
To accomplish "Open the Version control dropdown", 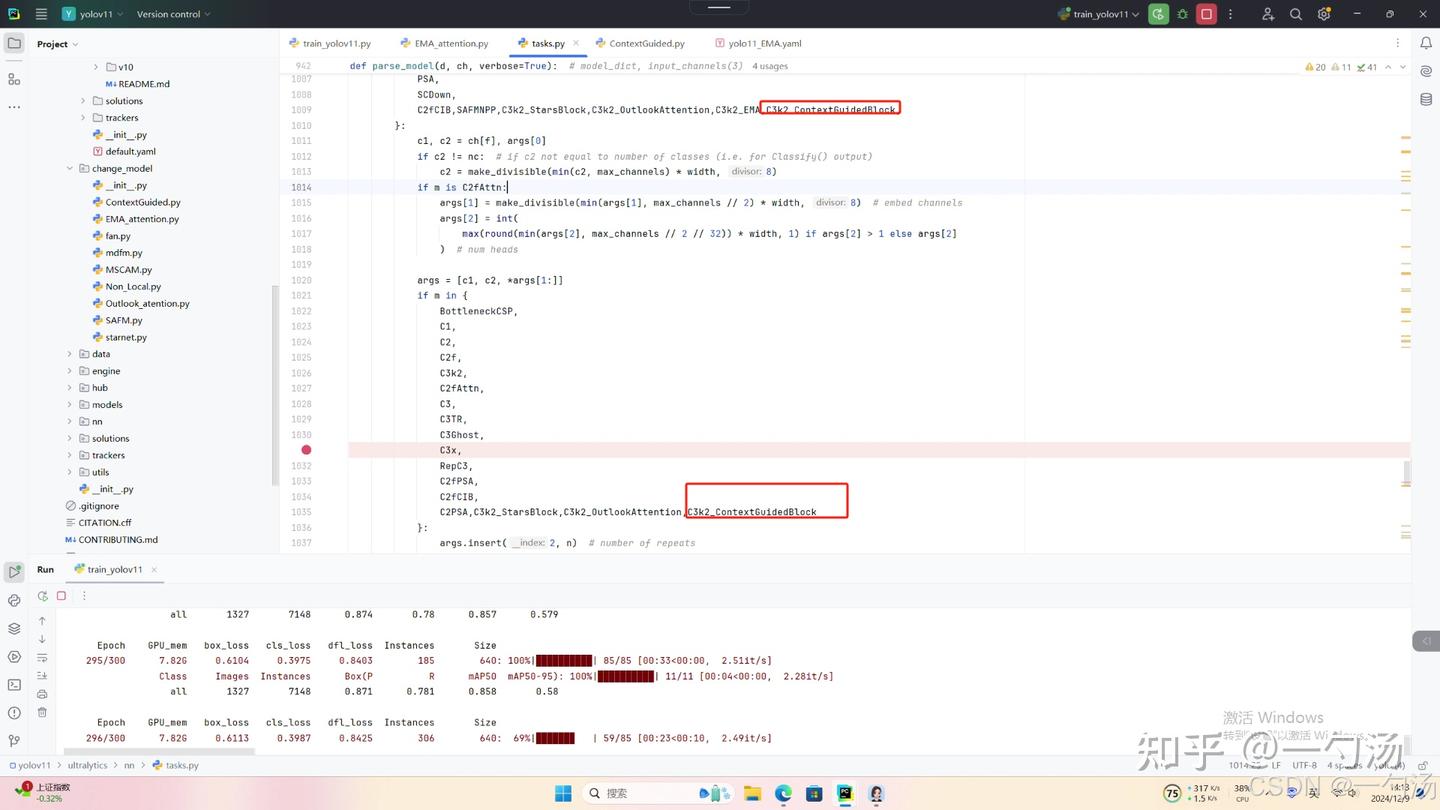I will click(x=173, y=14).
